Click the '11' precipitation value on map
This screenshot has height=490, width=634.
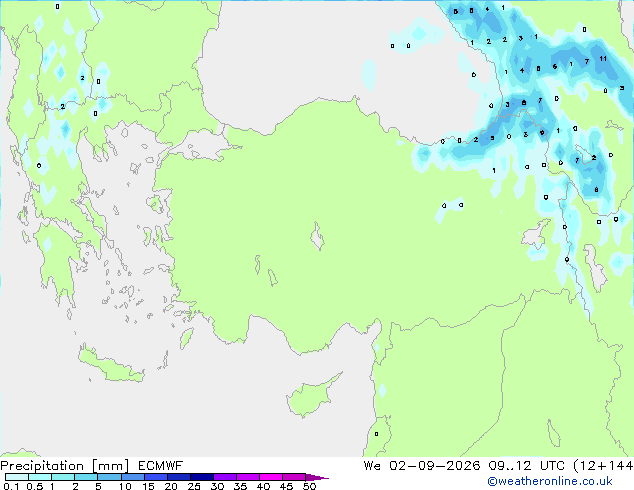click(603, 59)
